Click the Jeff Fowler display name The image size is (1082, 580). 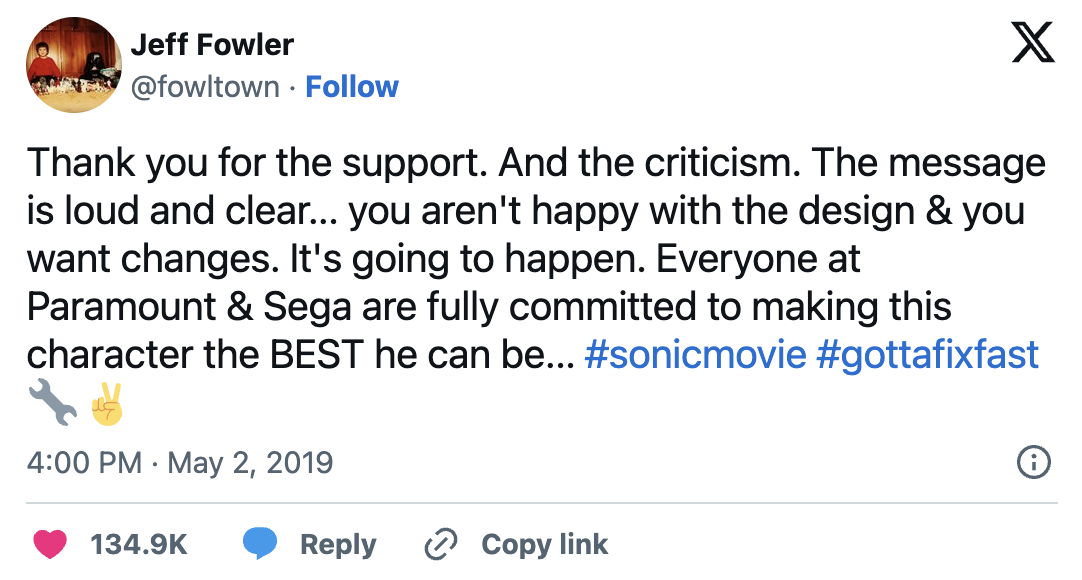(x=212, y=45)
